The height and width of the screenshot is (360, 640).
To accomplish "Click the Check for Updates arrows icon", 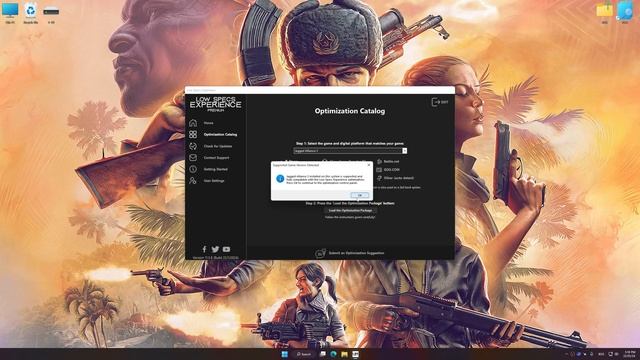I will (x=193, y=146).
